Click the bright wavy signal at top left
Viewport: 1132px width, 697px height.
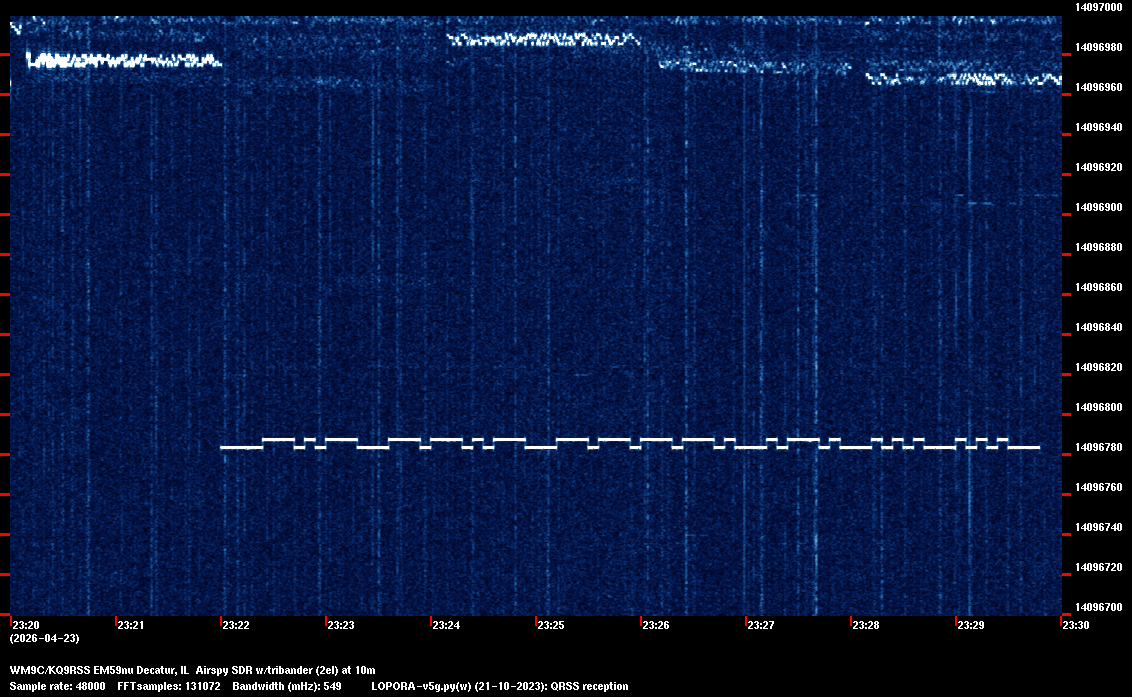pyautogui.click(x=120, y=61)
